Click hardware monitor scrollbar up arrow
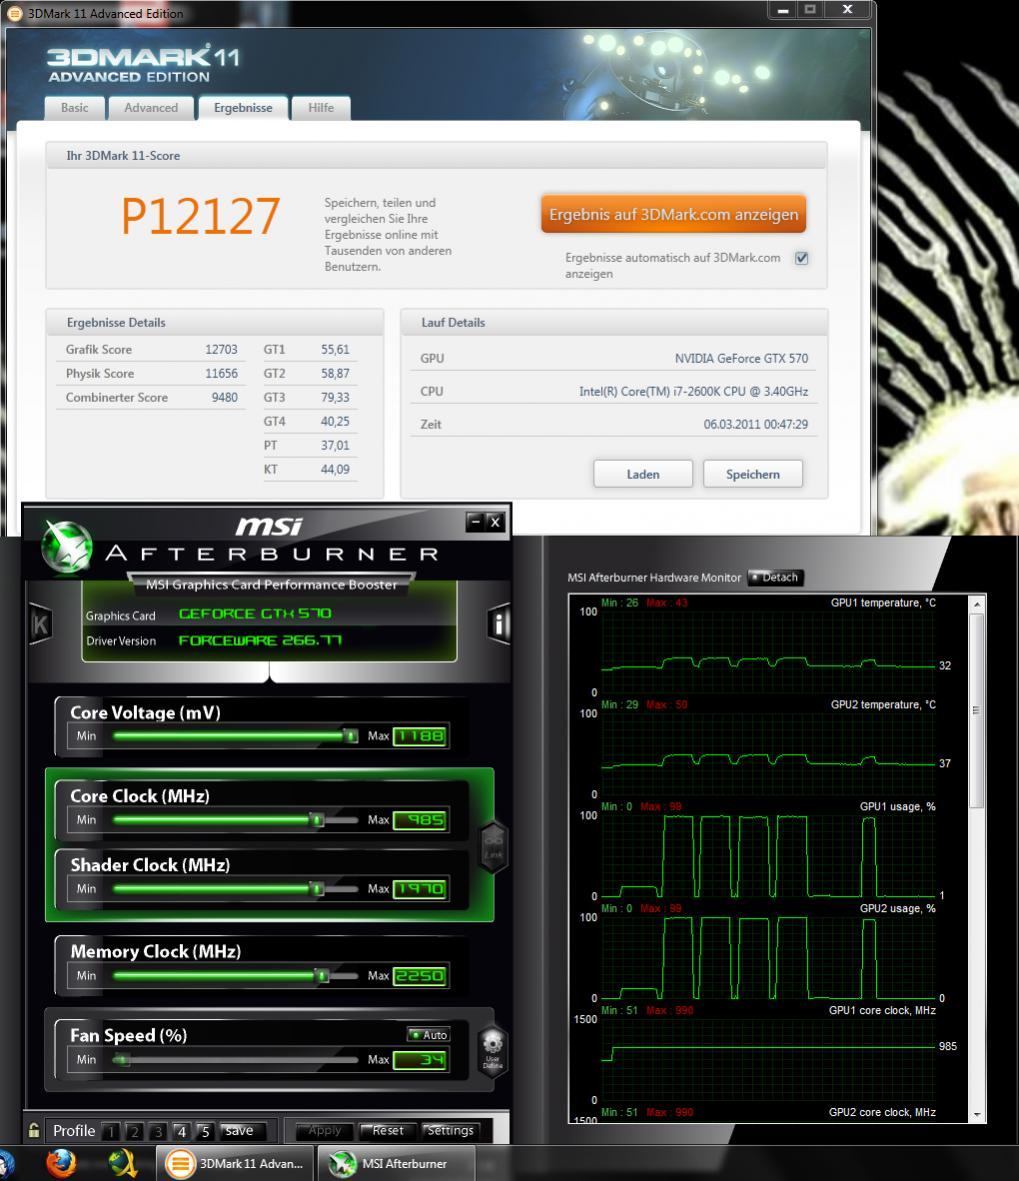Viewport: 1019px width, 1181px height. [x=977, y=604]
